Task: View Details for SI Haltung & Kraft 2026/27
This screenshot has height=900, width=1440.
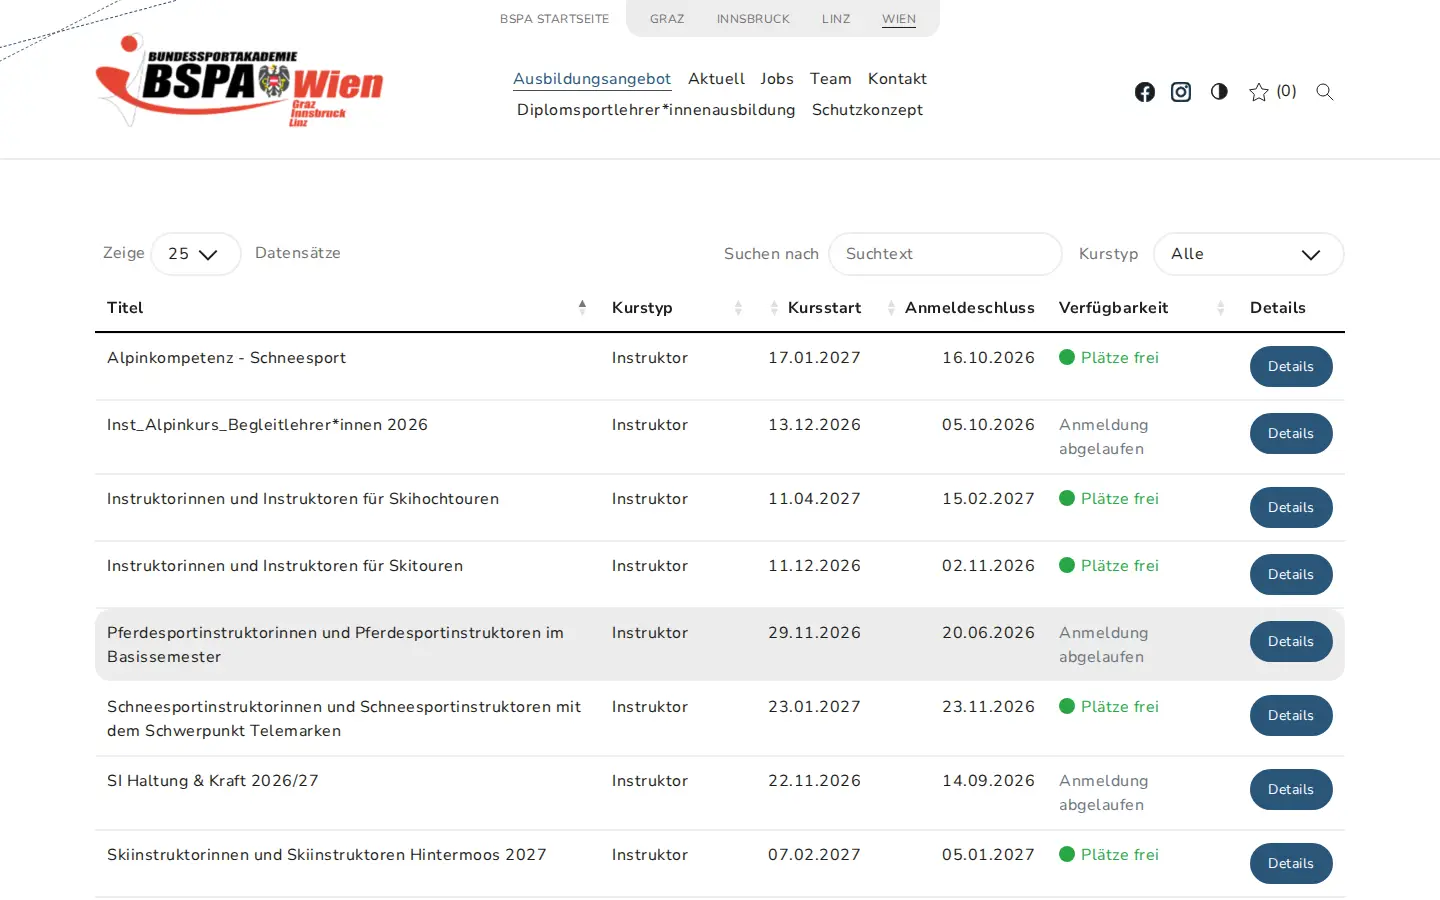Action: coord(1291,790)
